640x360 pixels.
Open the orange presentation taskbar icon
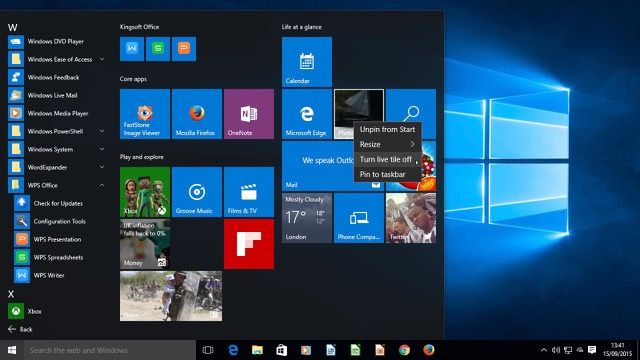pyautogui.click(x=380, y=350)
